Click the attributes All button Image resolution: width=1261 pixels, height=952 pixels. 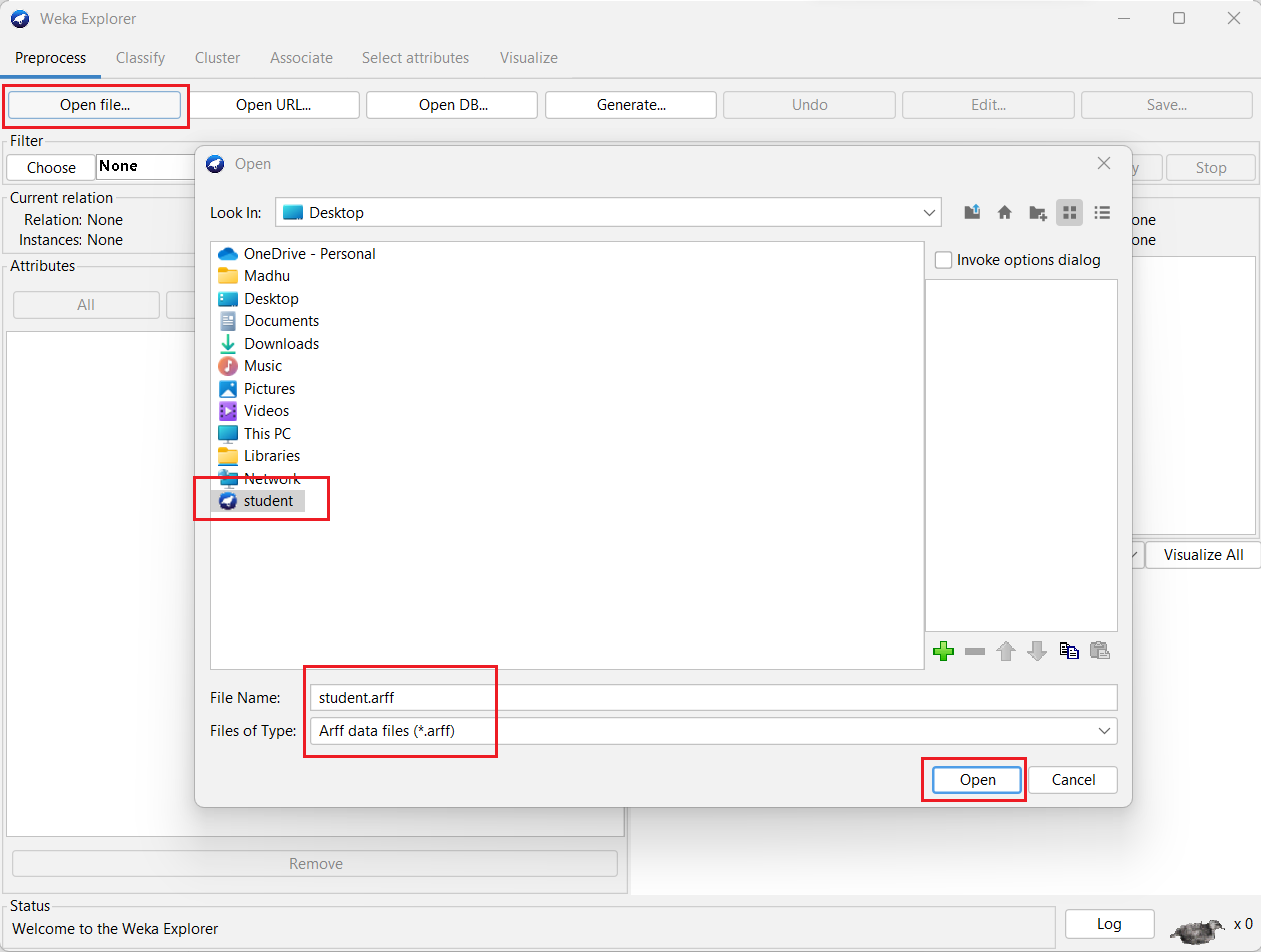point(86,305)
